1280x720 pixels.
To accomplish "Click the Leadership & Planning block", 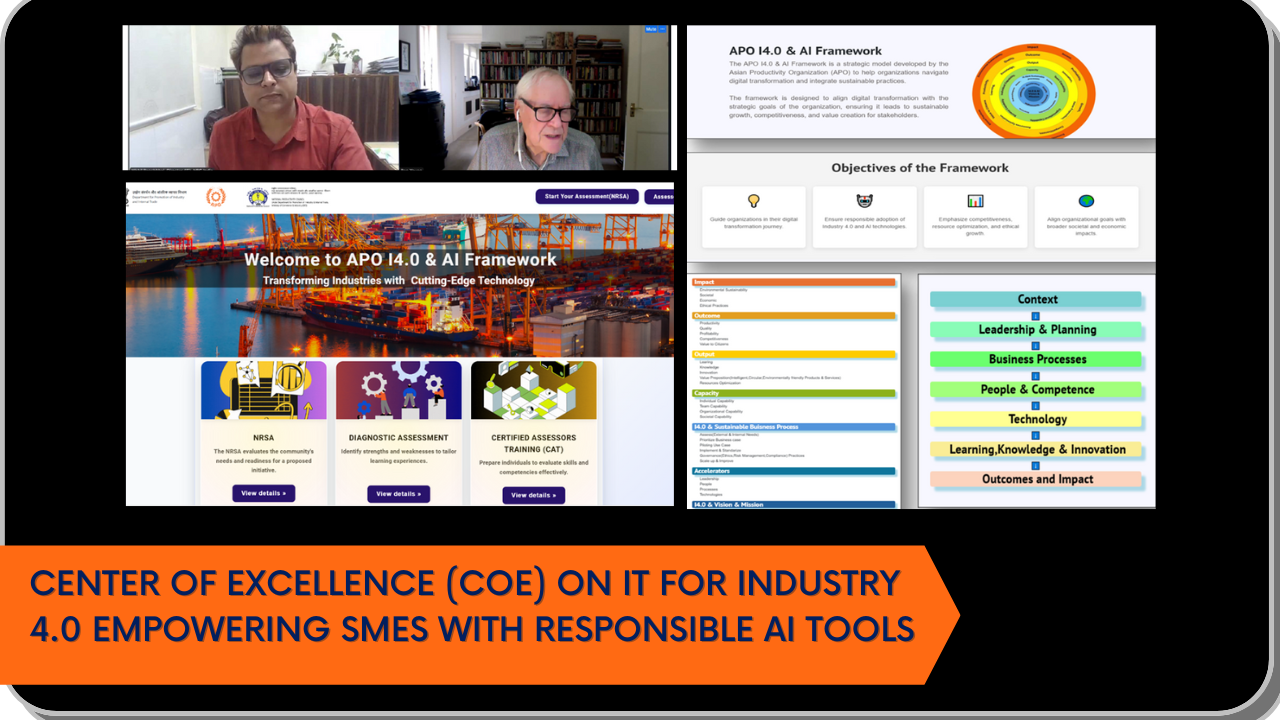I will pos(1037,330).
